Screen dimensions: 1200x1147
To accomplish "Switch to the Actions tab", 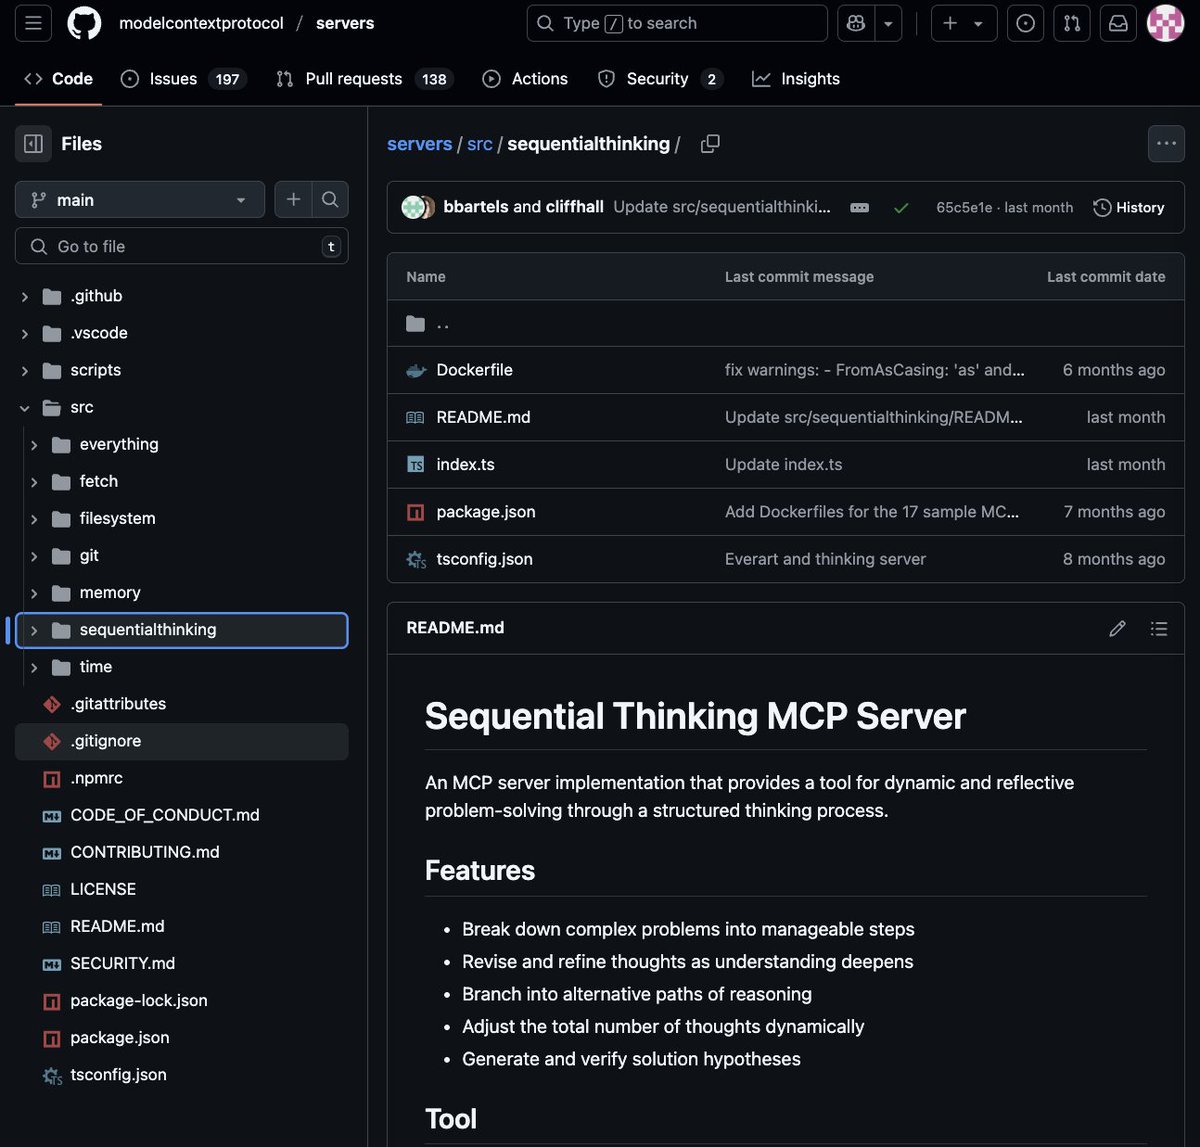I will pyautogui.click(x=525, y=79).
